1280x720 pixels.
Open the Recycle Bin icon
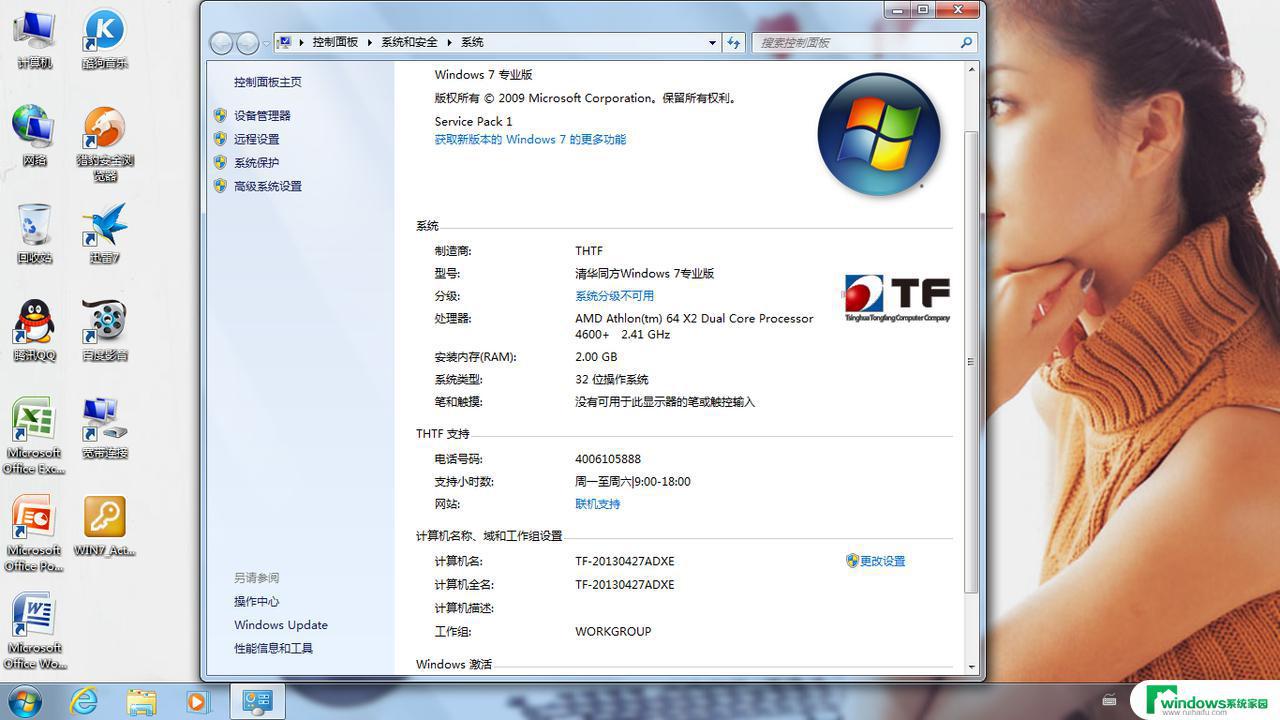34,234
